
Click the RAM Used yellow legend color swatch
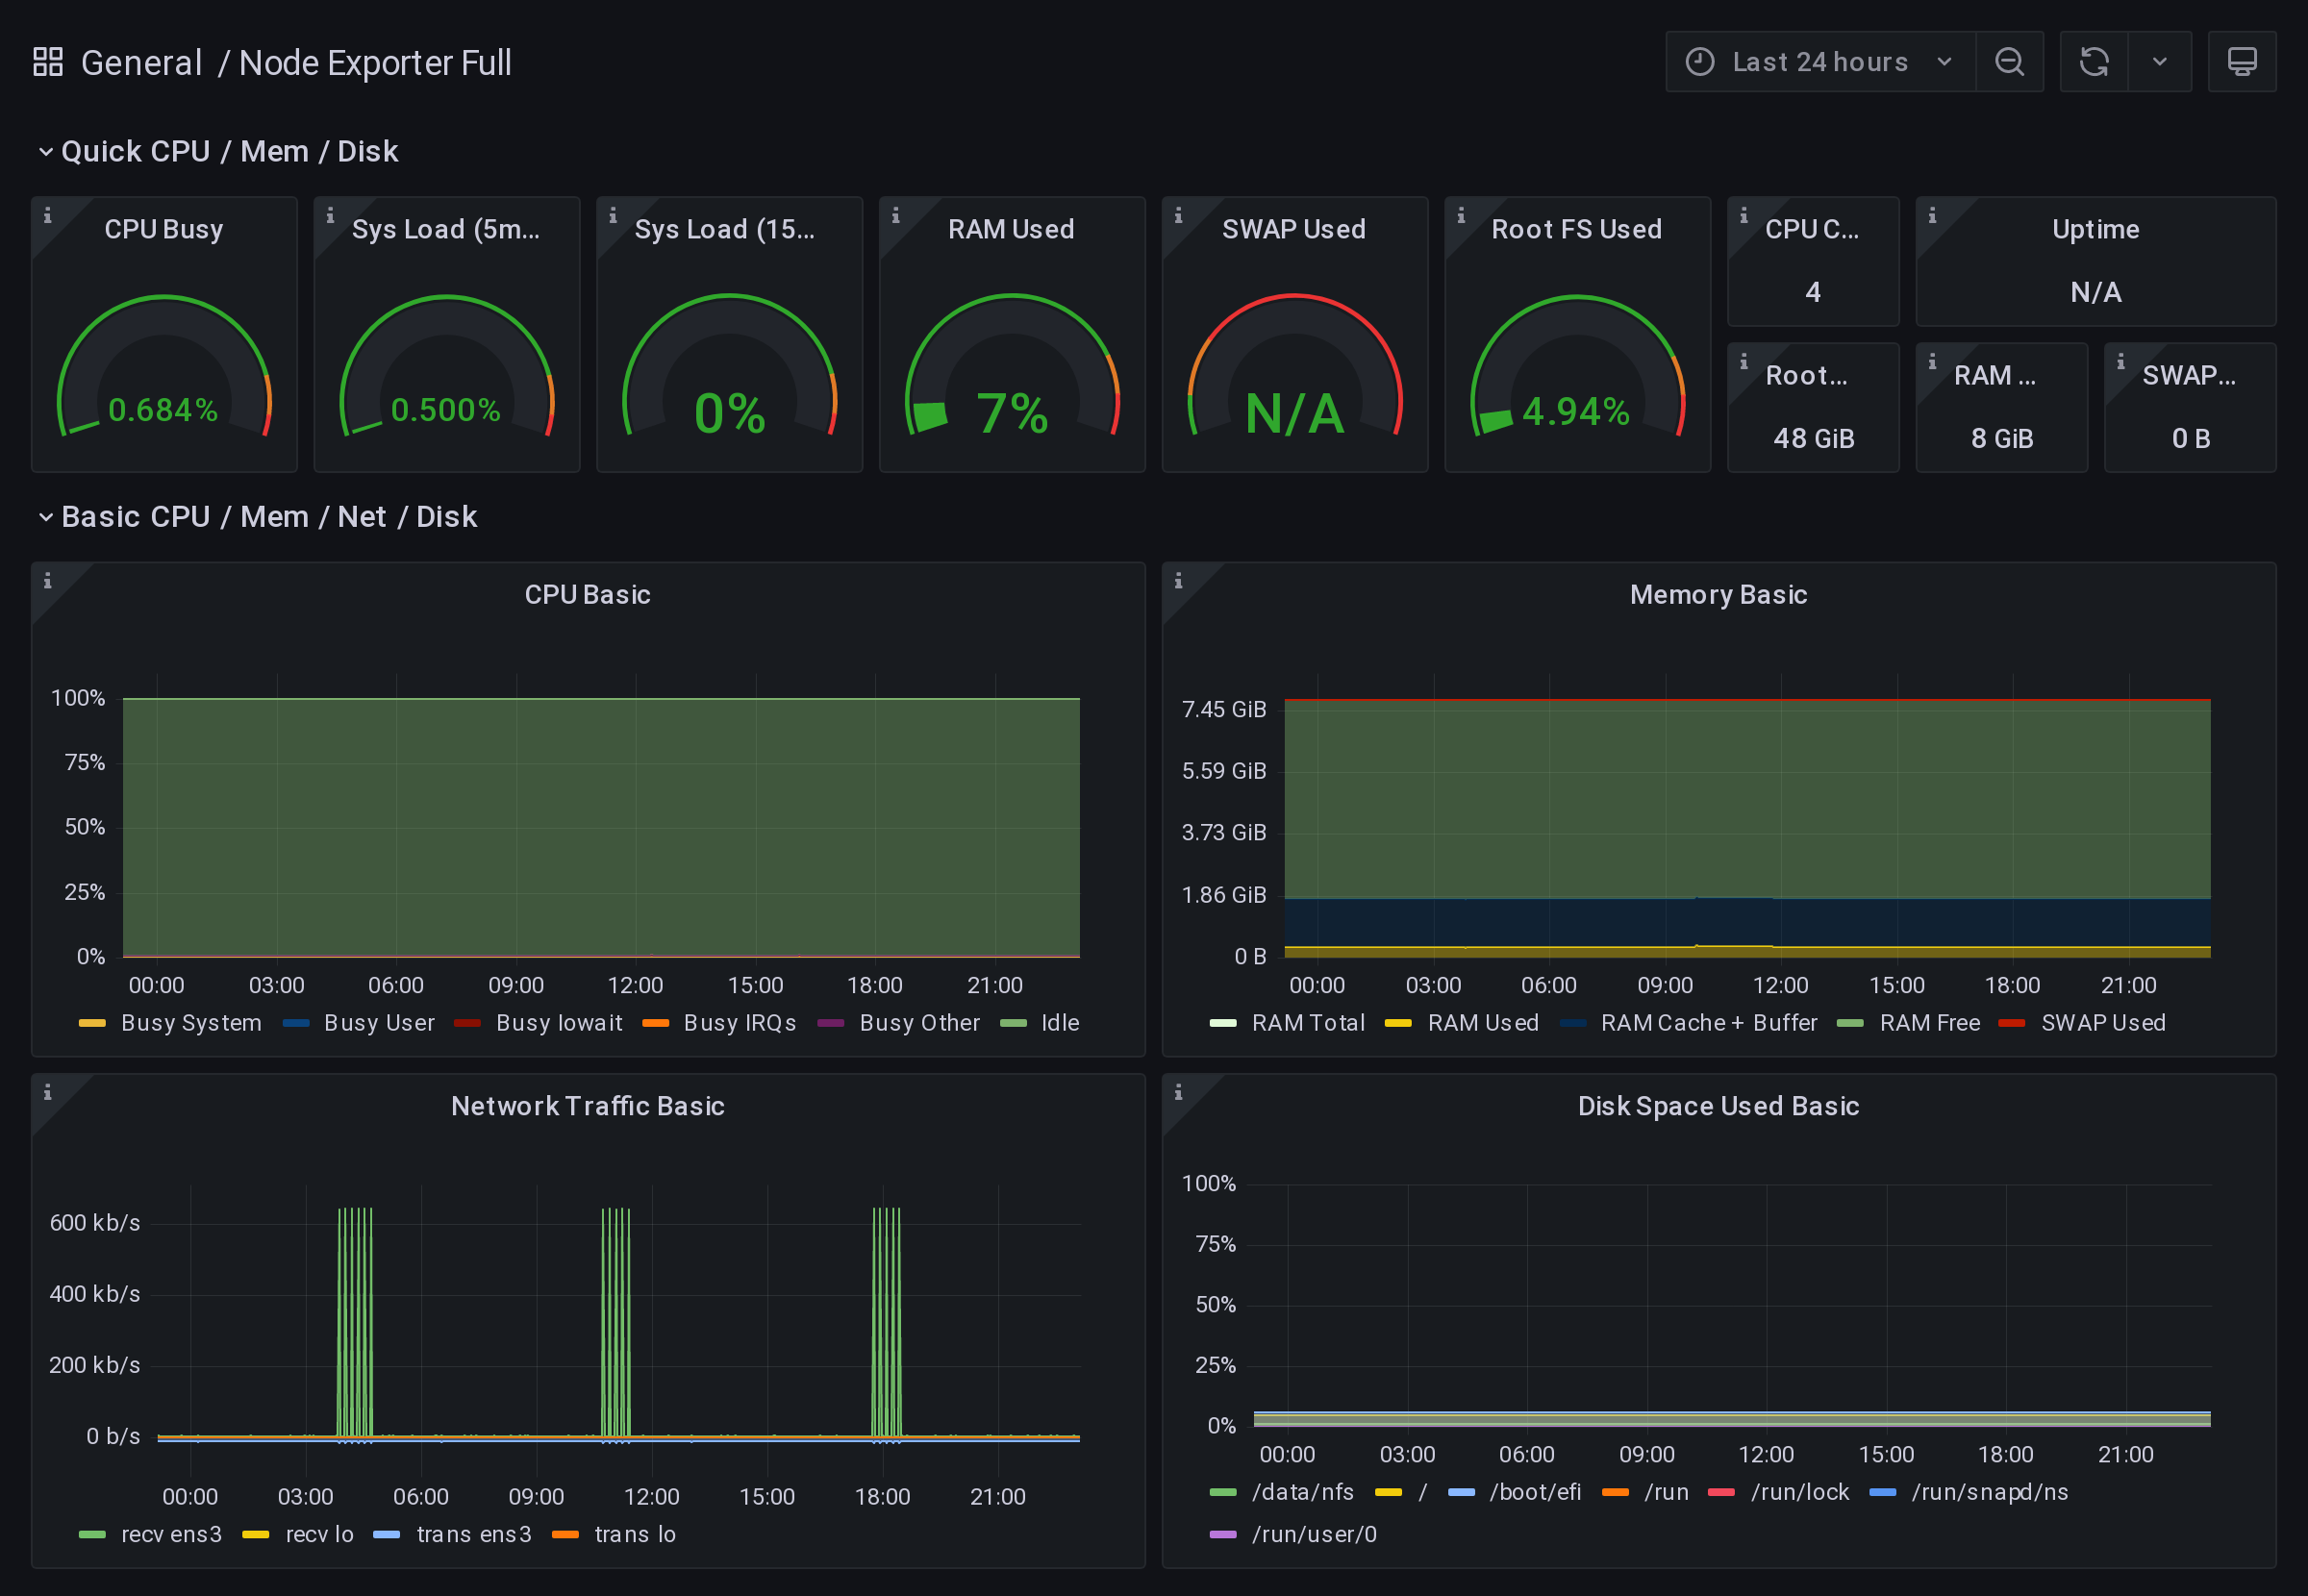(1398, 1023)
